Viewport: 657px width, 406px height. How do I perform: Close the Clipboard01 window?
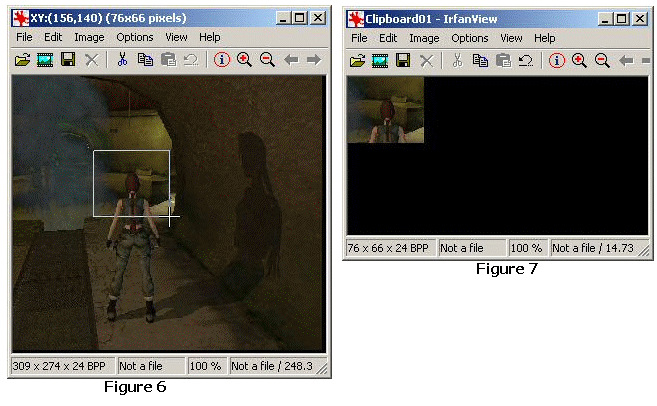[x=640, y=19]
